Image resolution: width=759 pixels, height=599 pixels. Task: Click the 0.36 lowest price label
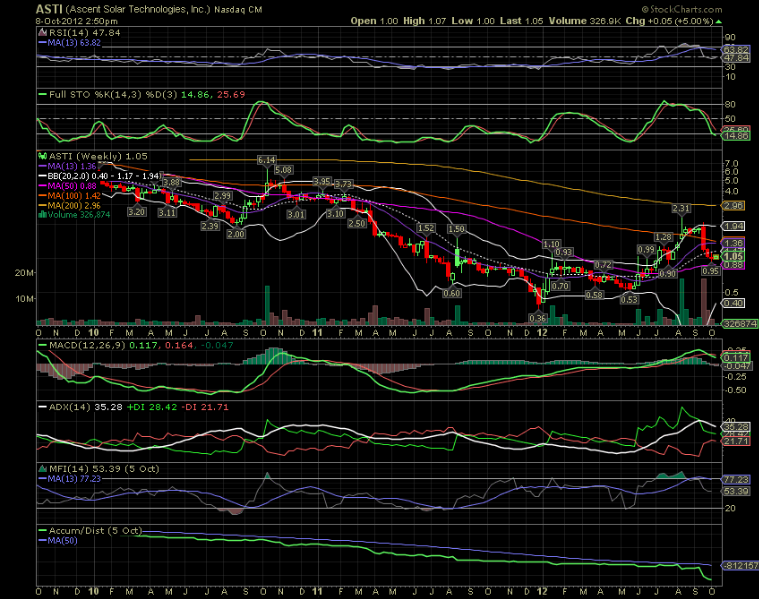coord(538,318)
